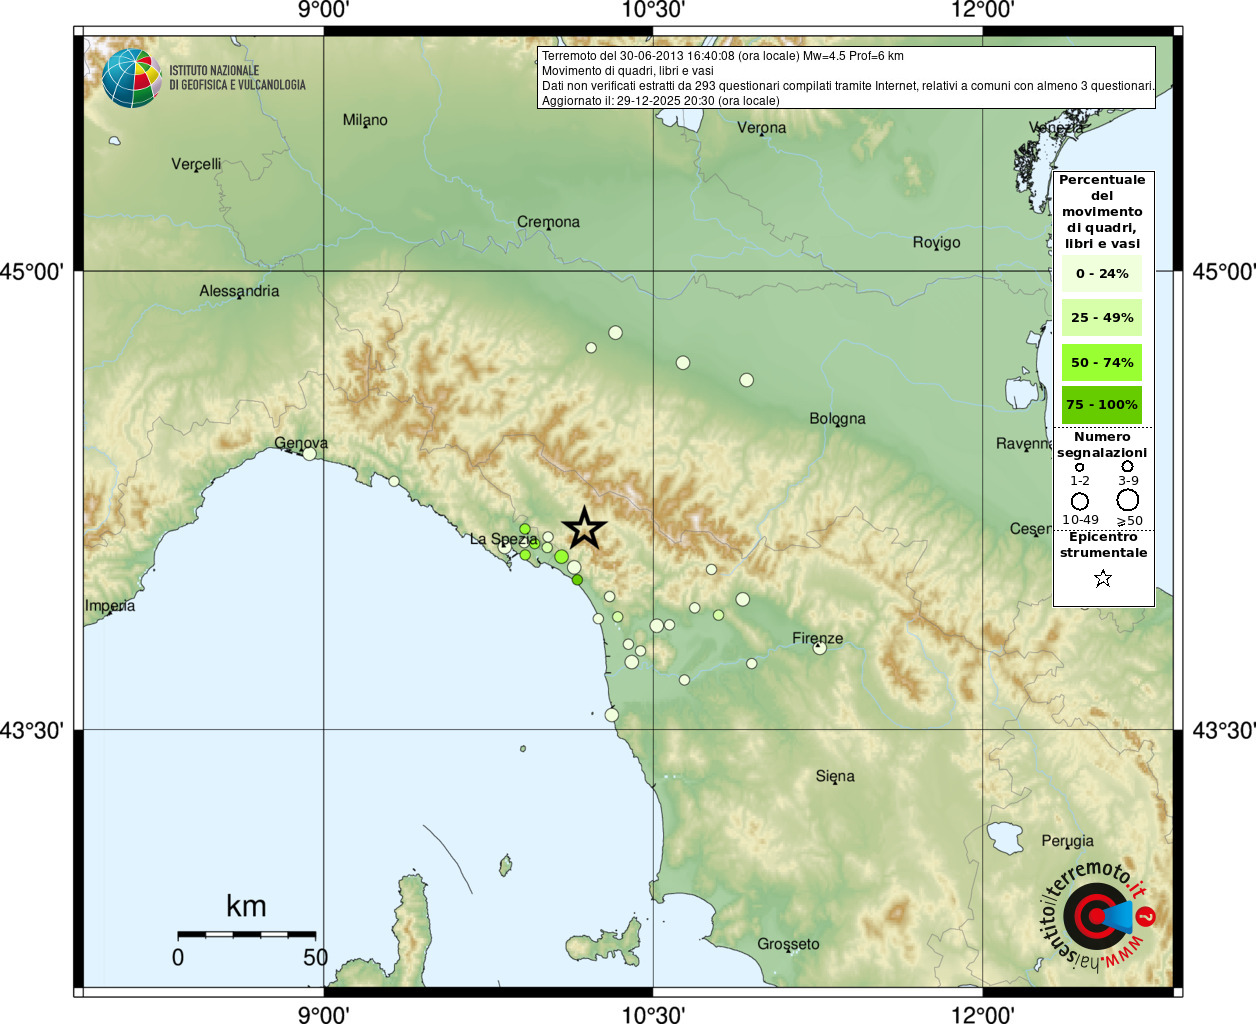
Task: Click the left 45°00' latitude label
Action: click(x=32, y=271)
